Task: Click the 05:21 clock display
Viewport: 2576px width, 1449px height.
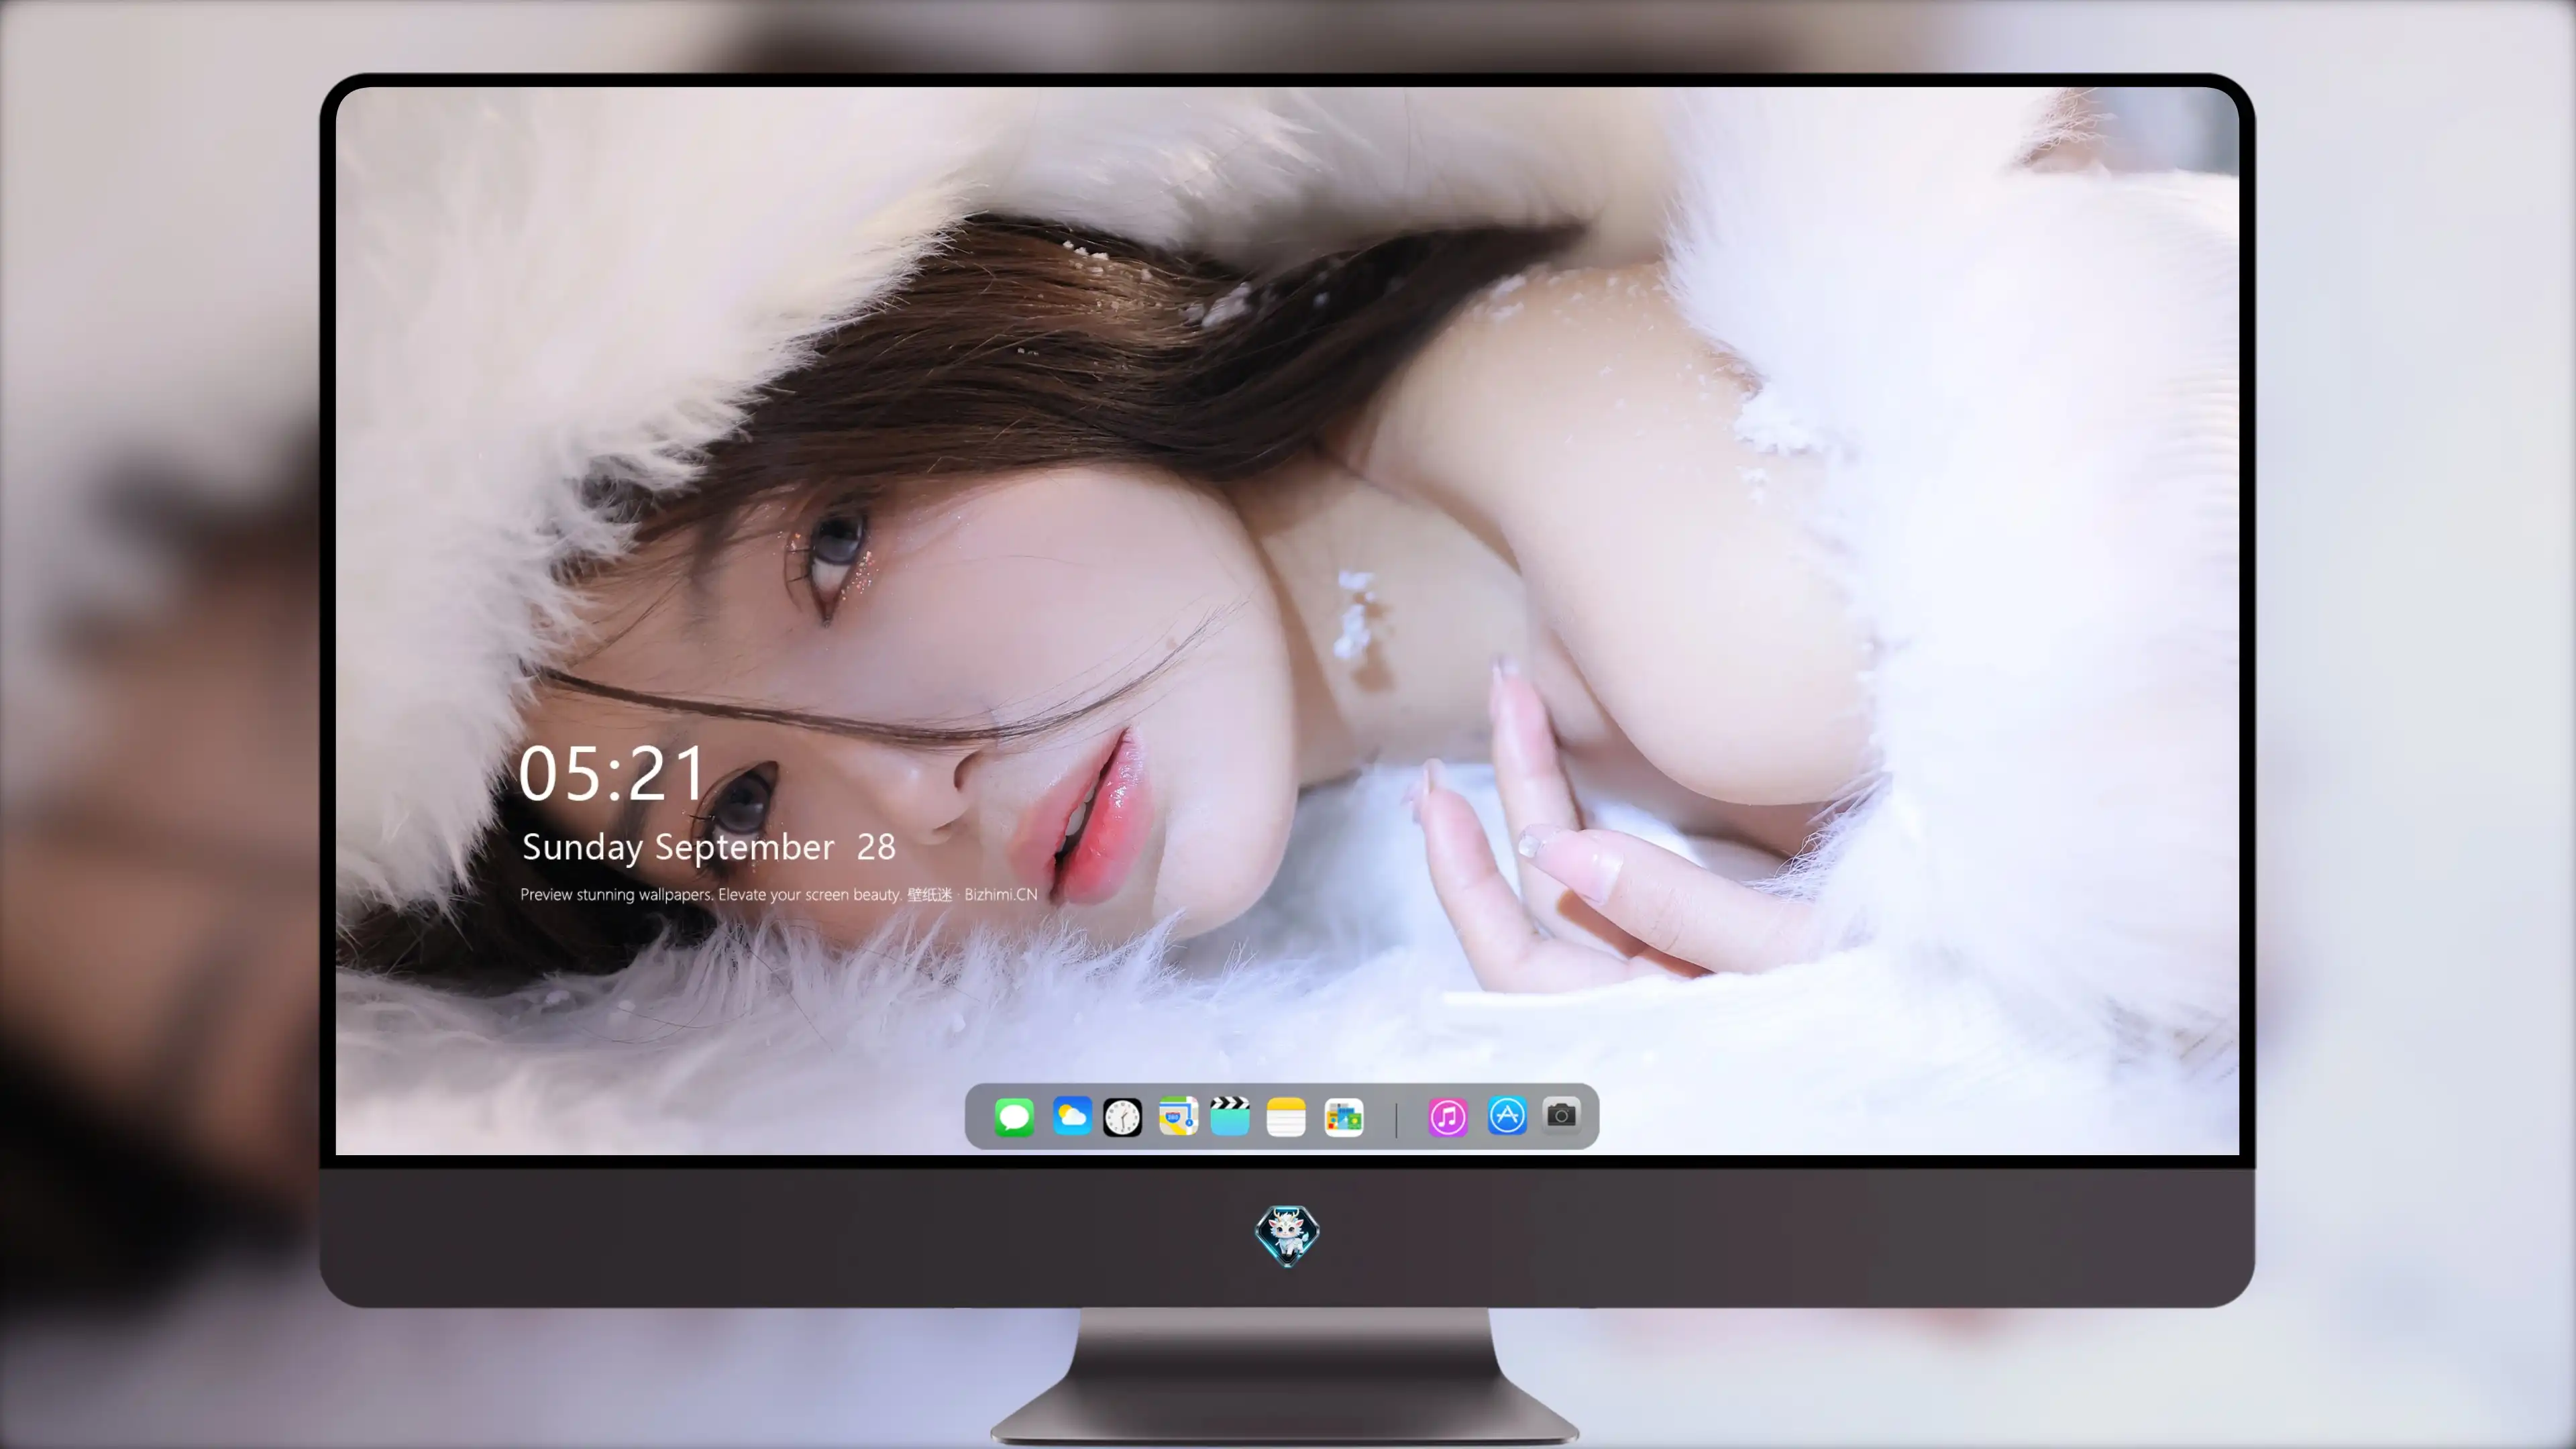Action: [x=612, y=774]
